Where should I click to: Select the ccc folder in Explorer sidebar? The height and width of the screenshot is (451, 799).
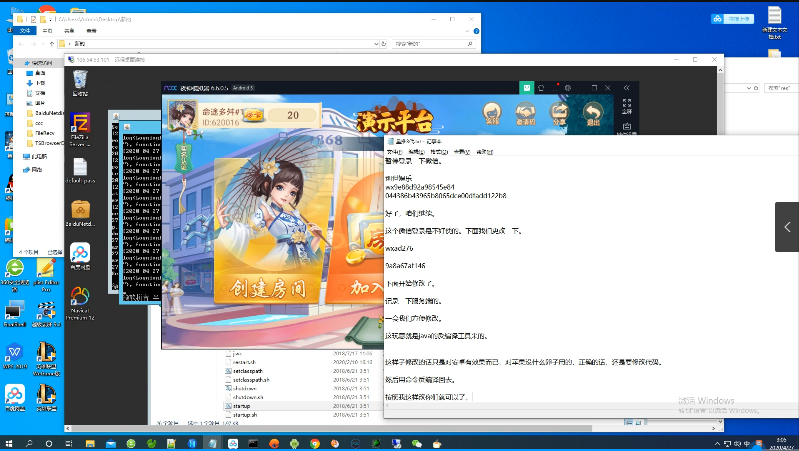pos(35,123)
